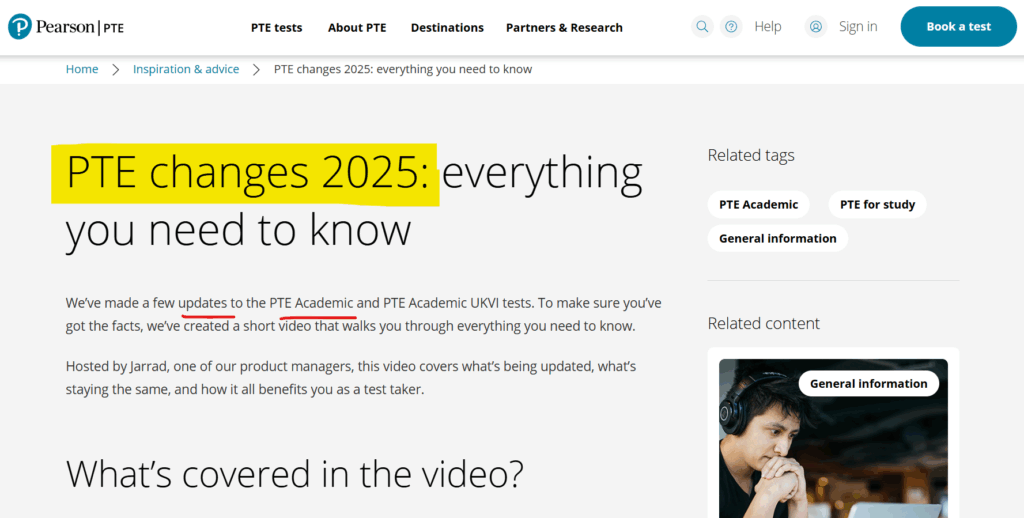Click the breadcrumb text 'PTE changes 2025: everything you need to know'

[403, 69]
